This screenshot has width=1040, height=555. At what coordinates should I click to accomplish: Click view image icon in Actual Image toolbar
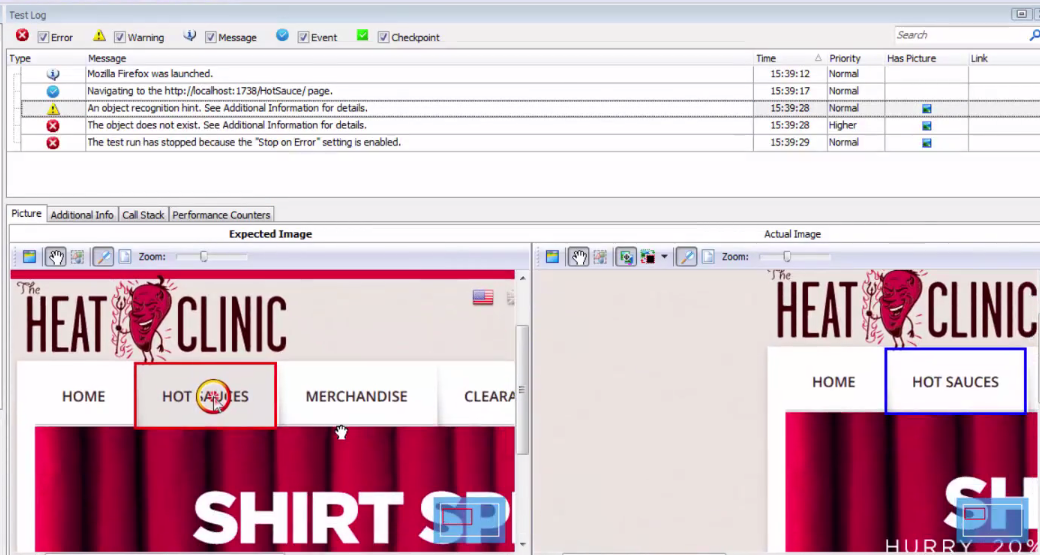552,257
